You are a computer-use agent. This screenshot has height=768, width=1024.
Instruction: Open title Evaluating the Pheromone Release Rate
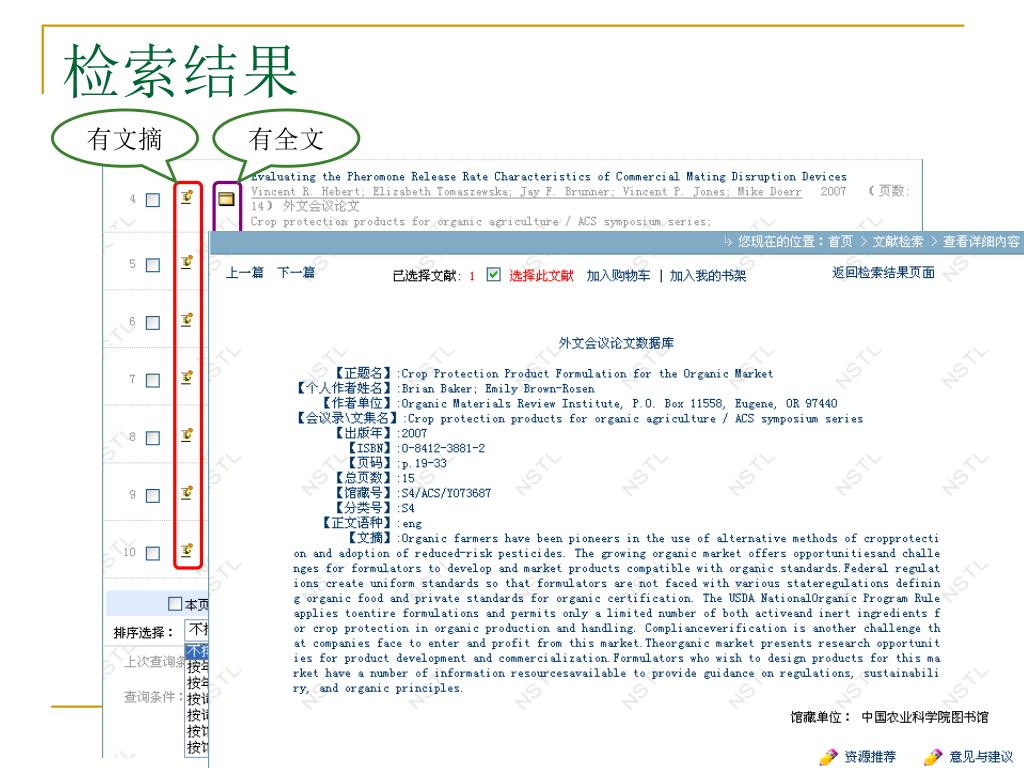pos(549,176)
